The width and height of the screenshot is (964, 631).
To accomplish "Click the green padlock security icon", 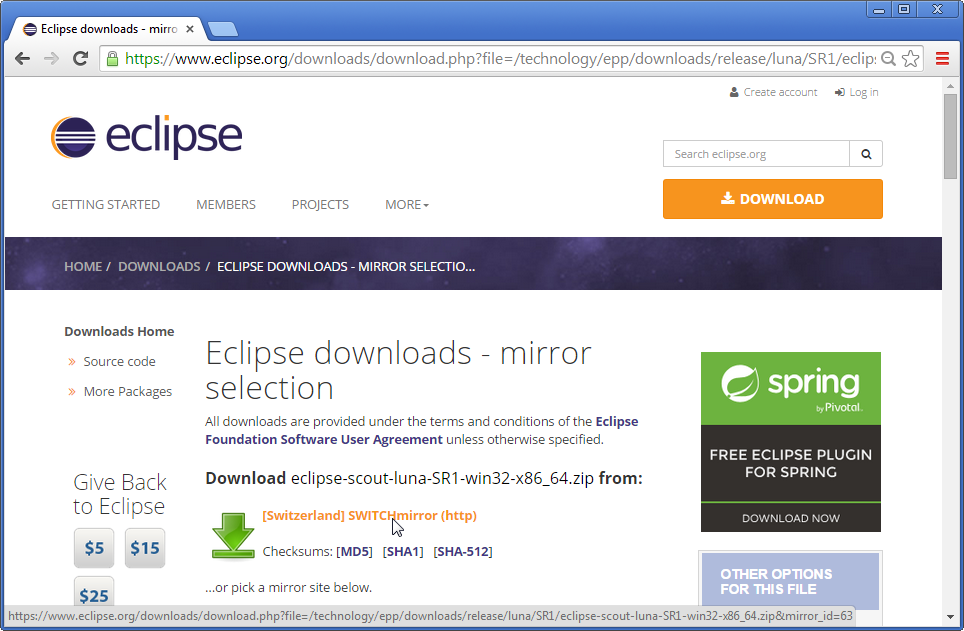I will tap(112, 59).
